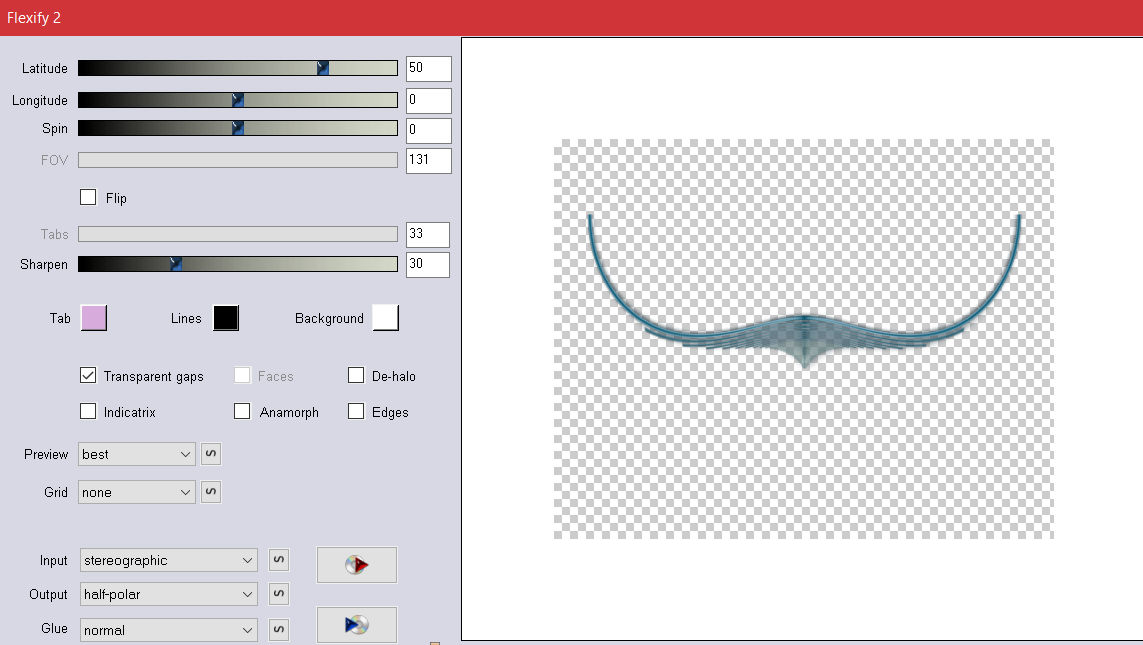Click the Longitude value input field
Viewport: 1143px width, 645px height.
428,100
